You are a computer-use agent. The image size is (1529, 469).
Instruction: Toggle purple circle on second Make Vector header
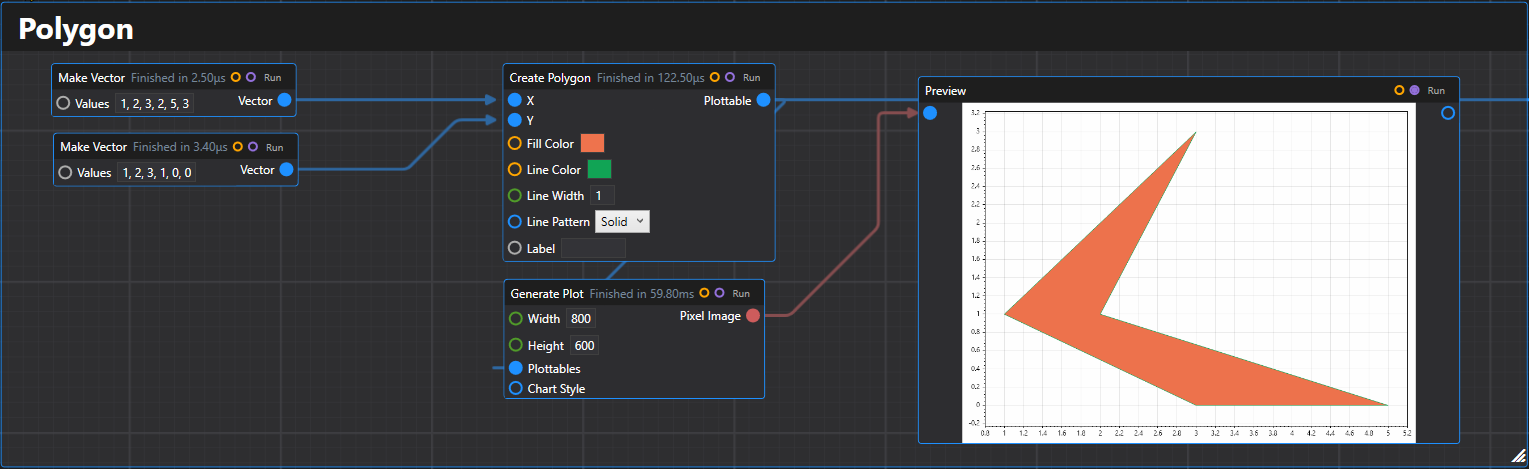pos(253,147)
